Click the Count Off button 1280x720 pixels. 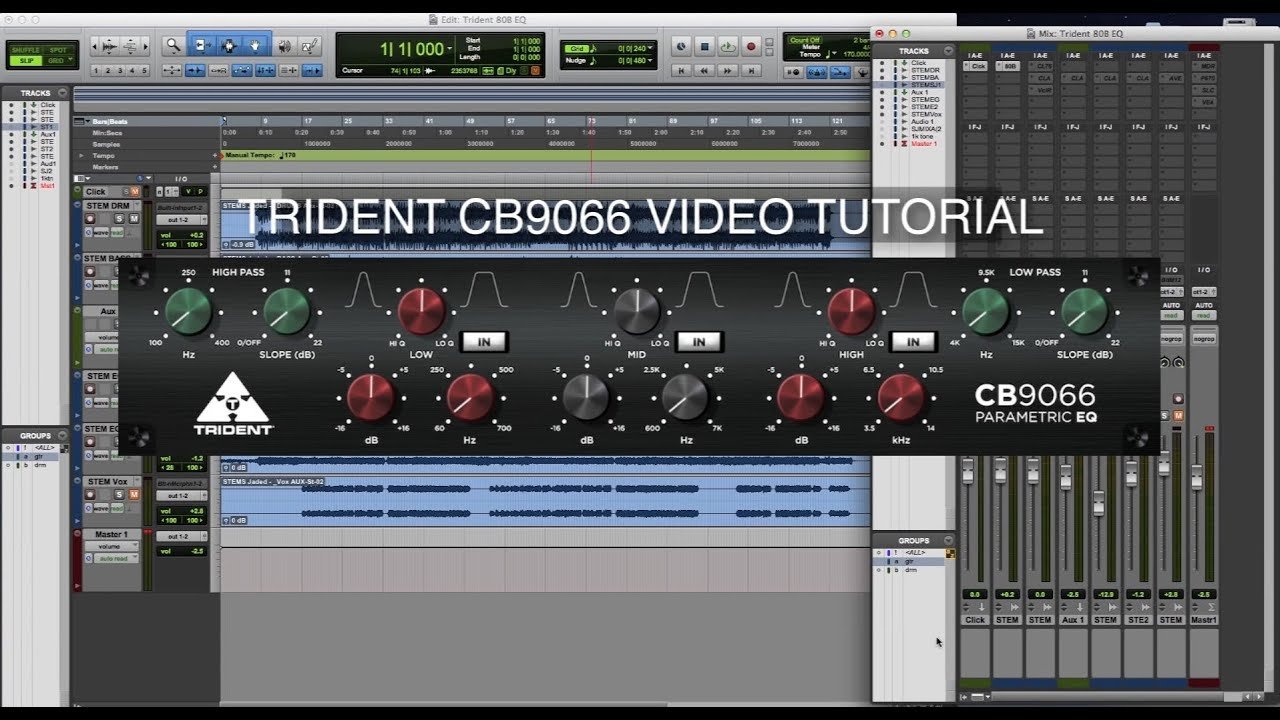805,41
